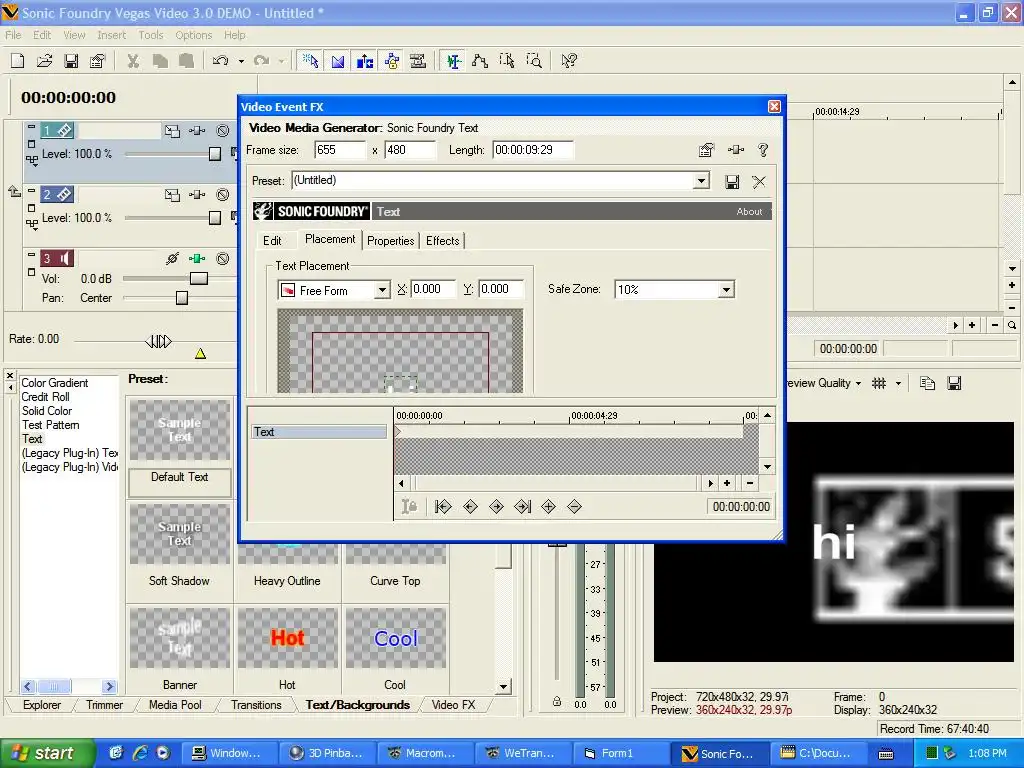Open the Options menu
Viewport: 1024px width, 768px height.
(x=193, y=35)
